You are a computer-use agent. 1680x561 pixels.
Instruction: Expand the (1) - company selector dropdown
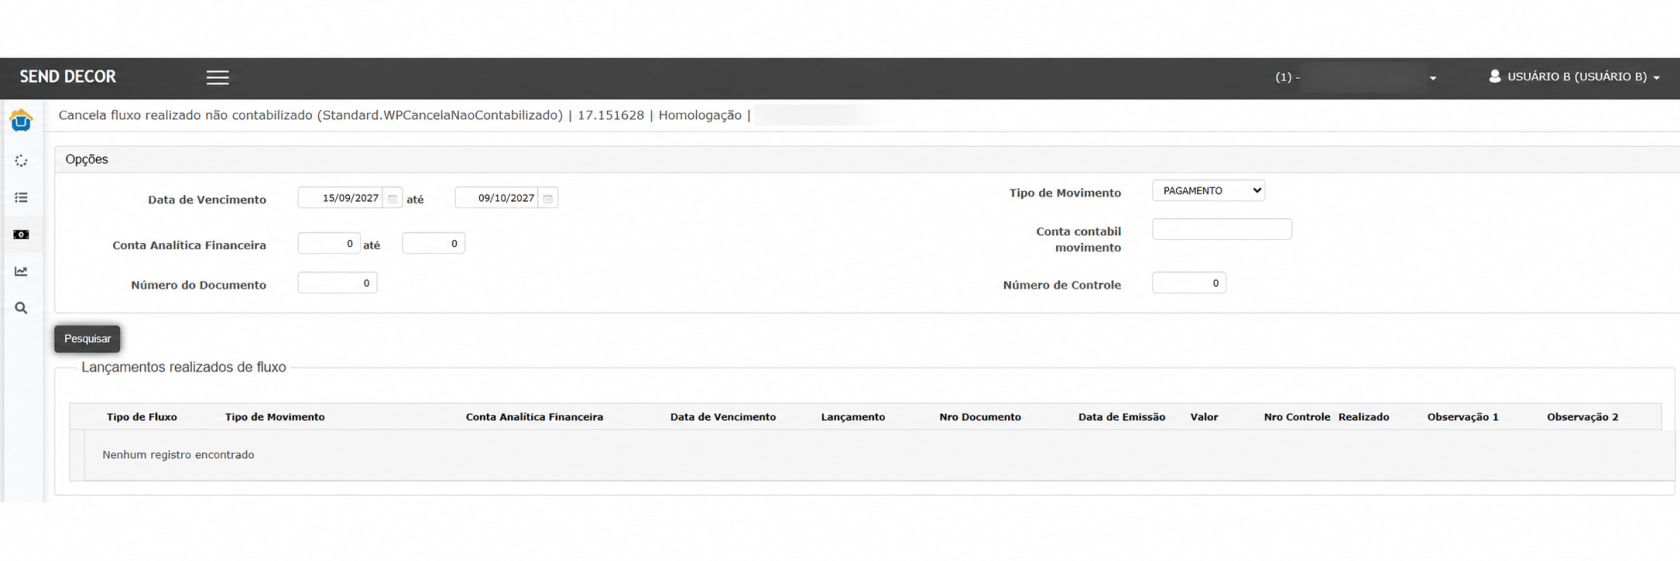click(1356, 77)
